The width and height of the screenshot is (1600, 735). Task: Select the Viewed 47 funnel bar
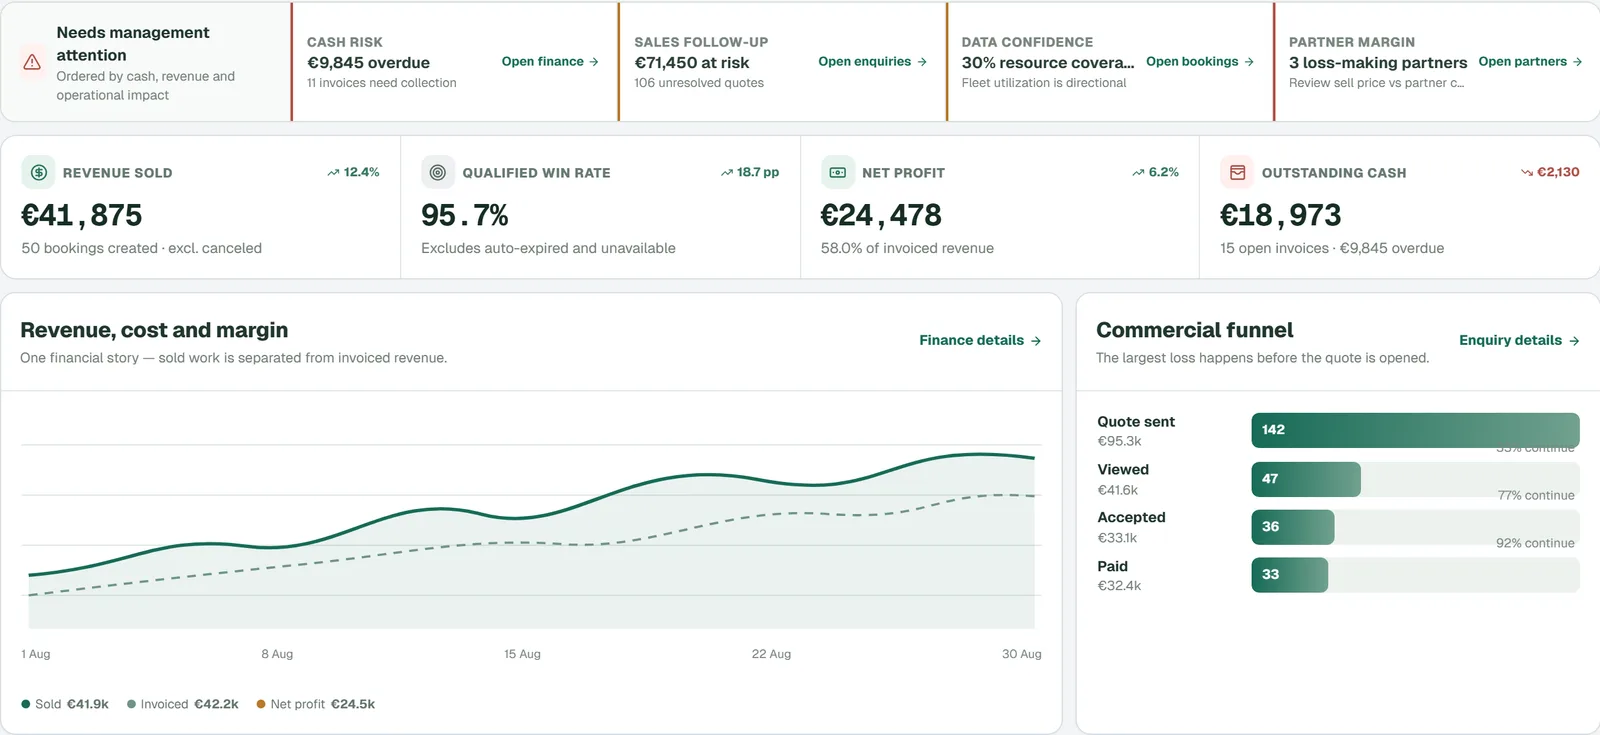coord(1306,479)
